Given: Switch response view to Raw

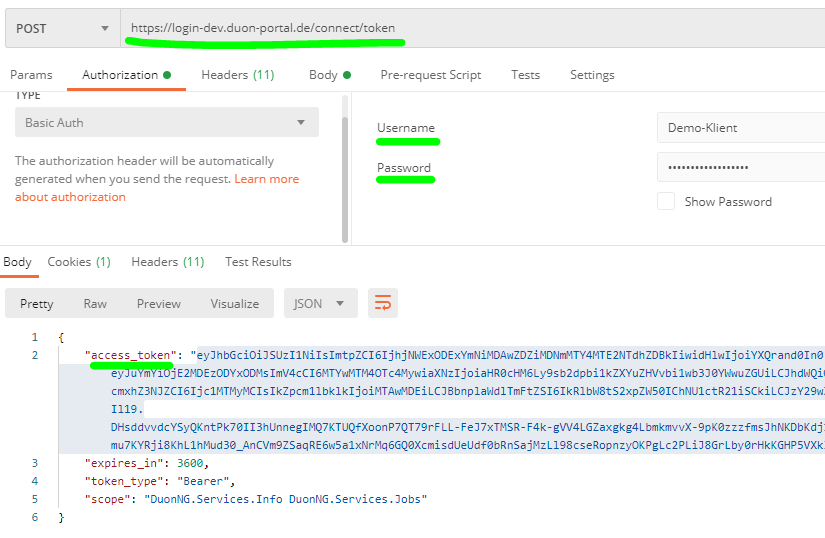Looking at the screenshot, I should click(95, 303).
